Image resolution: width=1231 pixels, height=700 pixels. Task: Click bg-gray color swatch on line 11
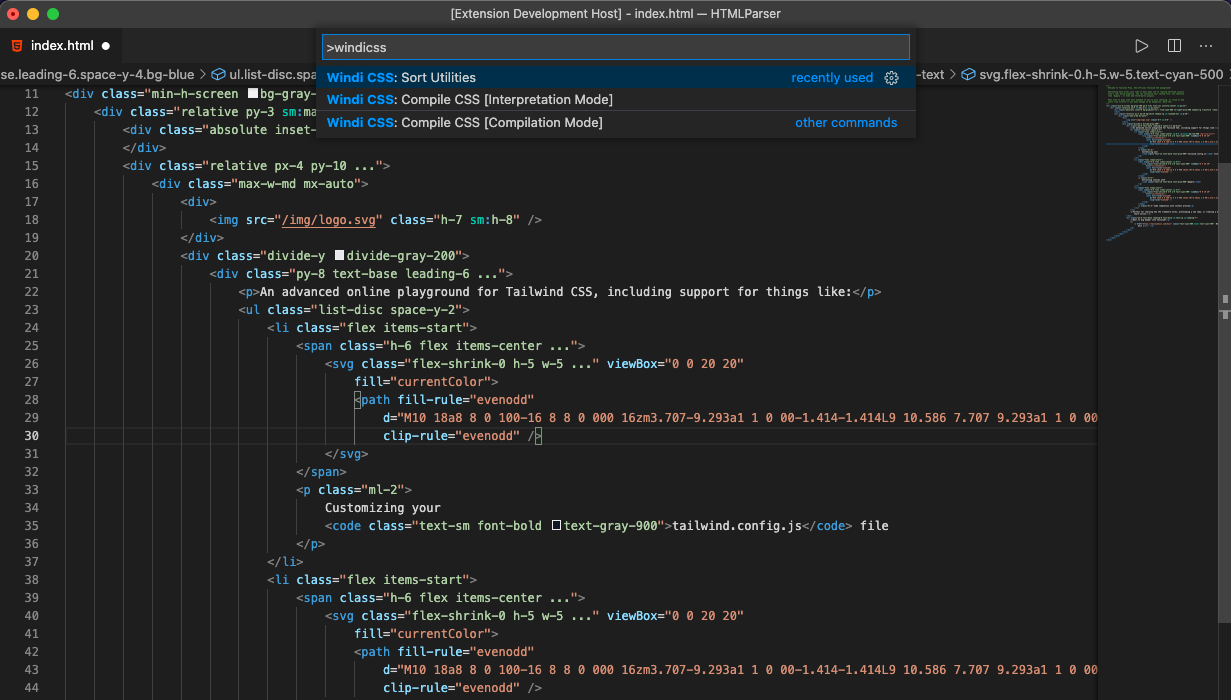click(x=253, y=94)
